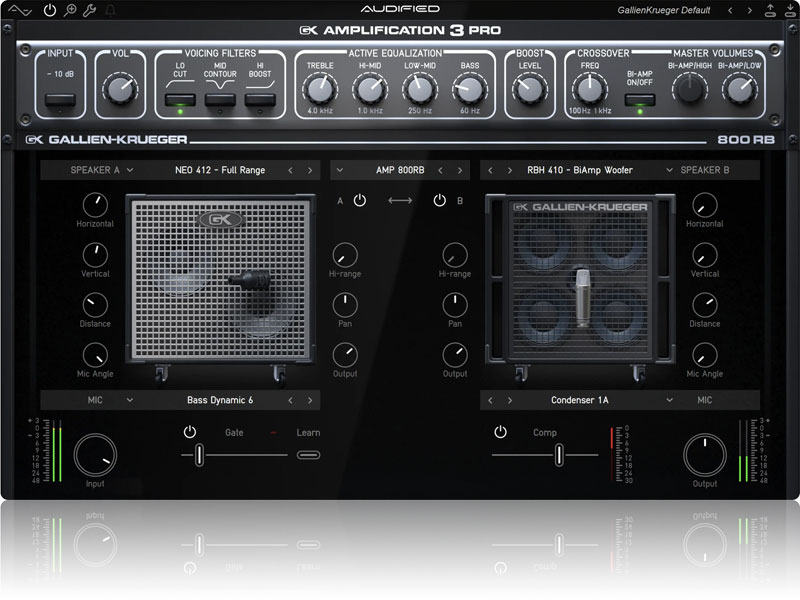Select previous mic before Condenser 1A

click(x=490, y=400)
